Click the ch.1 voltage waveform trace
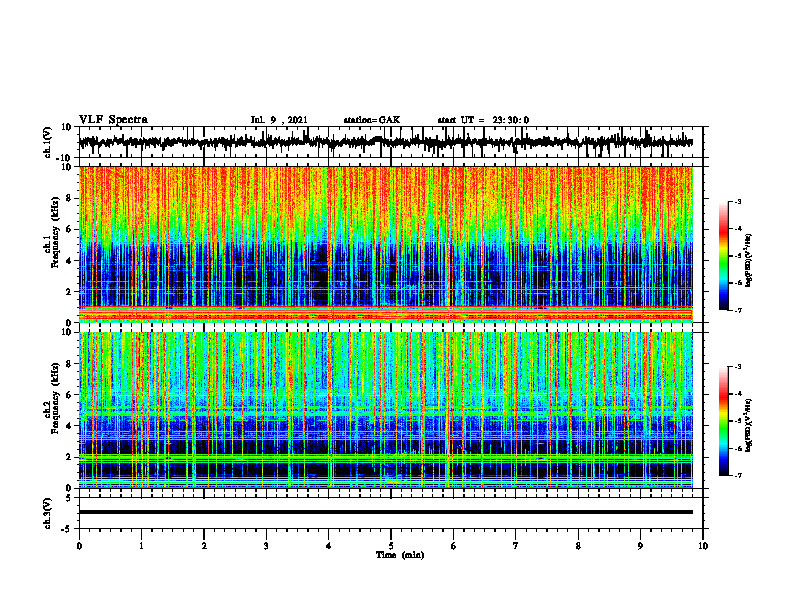 385,142
